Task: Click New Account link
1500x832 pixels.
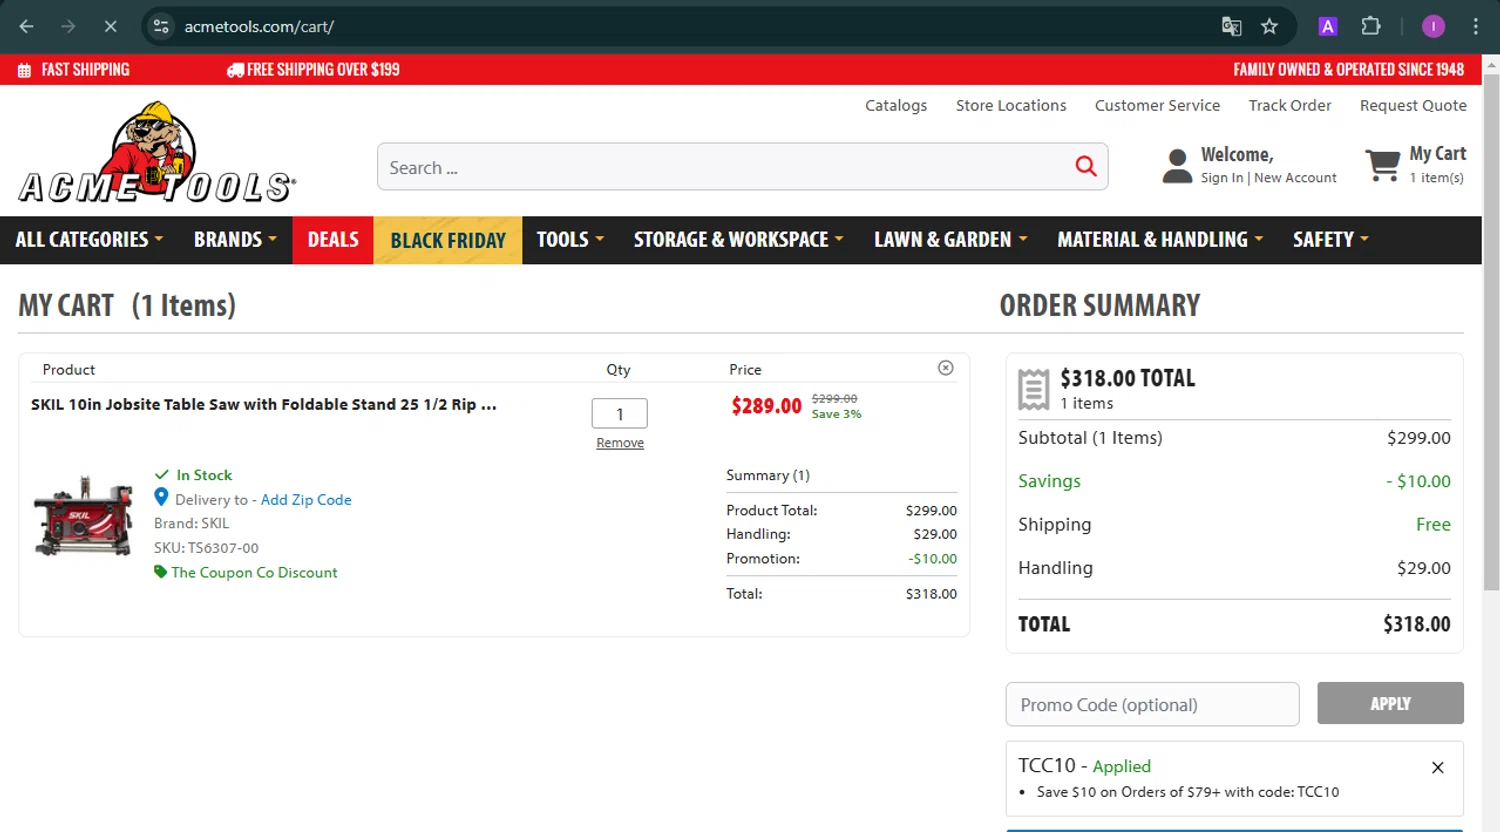Action: [1295, 178]
